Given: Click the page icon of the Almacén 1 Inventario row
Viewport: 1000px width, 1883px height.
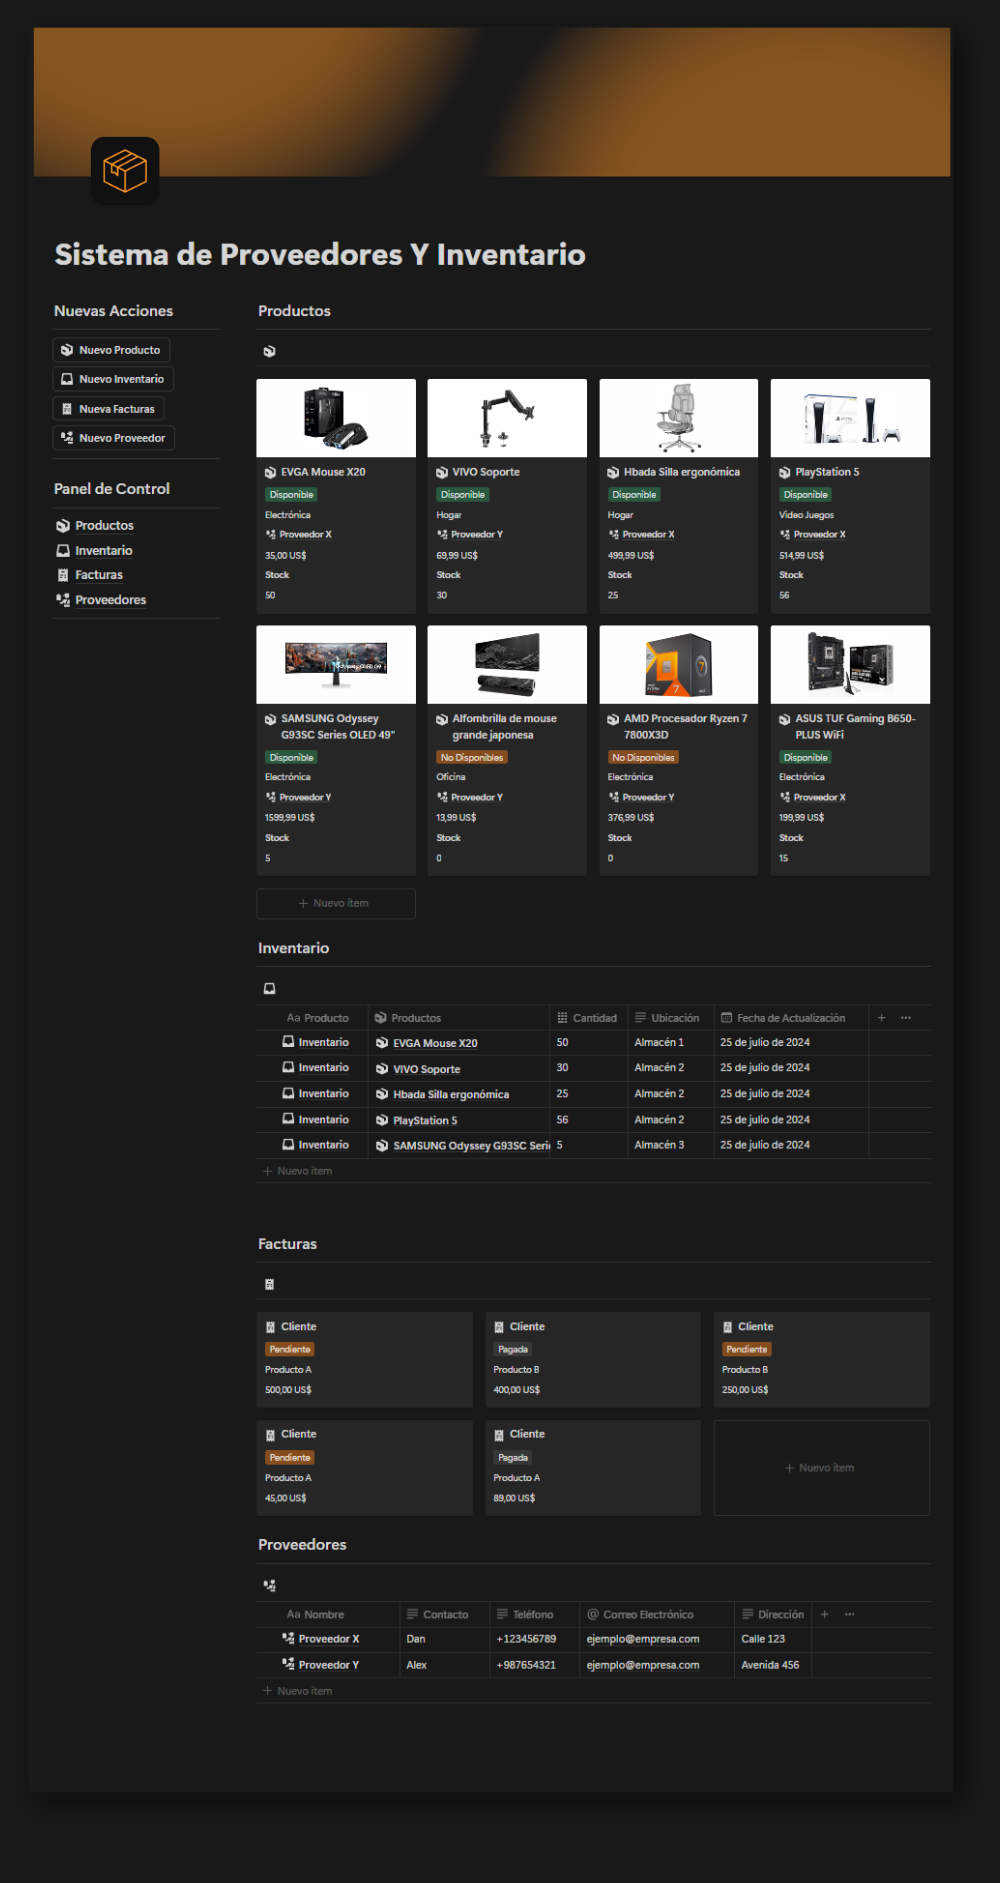Looking at the screenshot, I should (x=288, y=1042).
